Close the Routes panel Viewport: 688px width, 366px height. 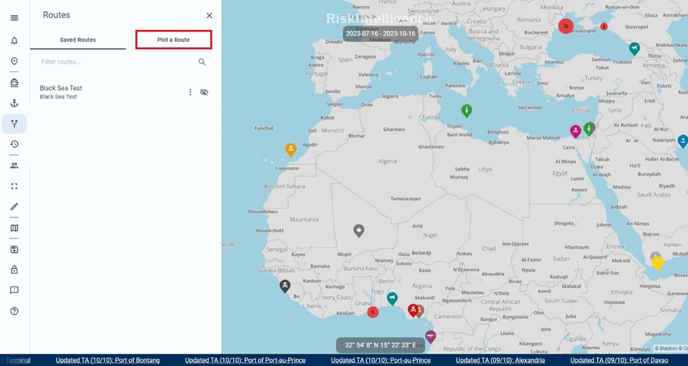pyautogui.click(x=209, y=15)
